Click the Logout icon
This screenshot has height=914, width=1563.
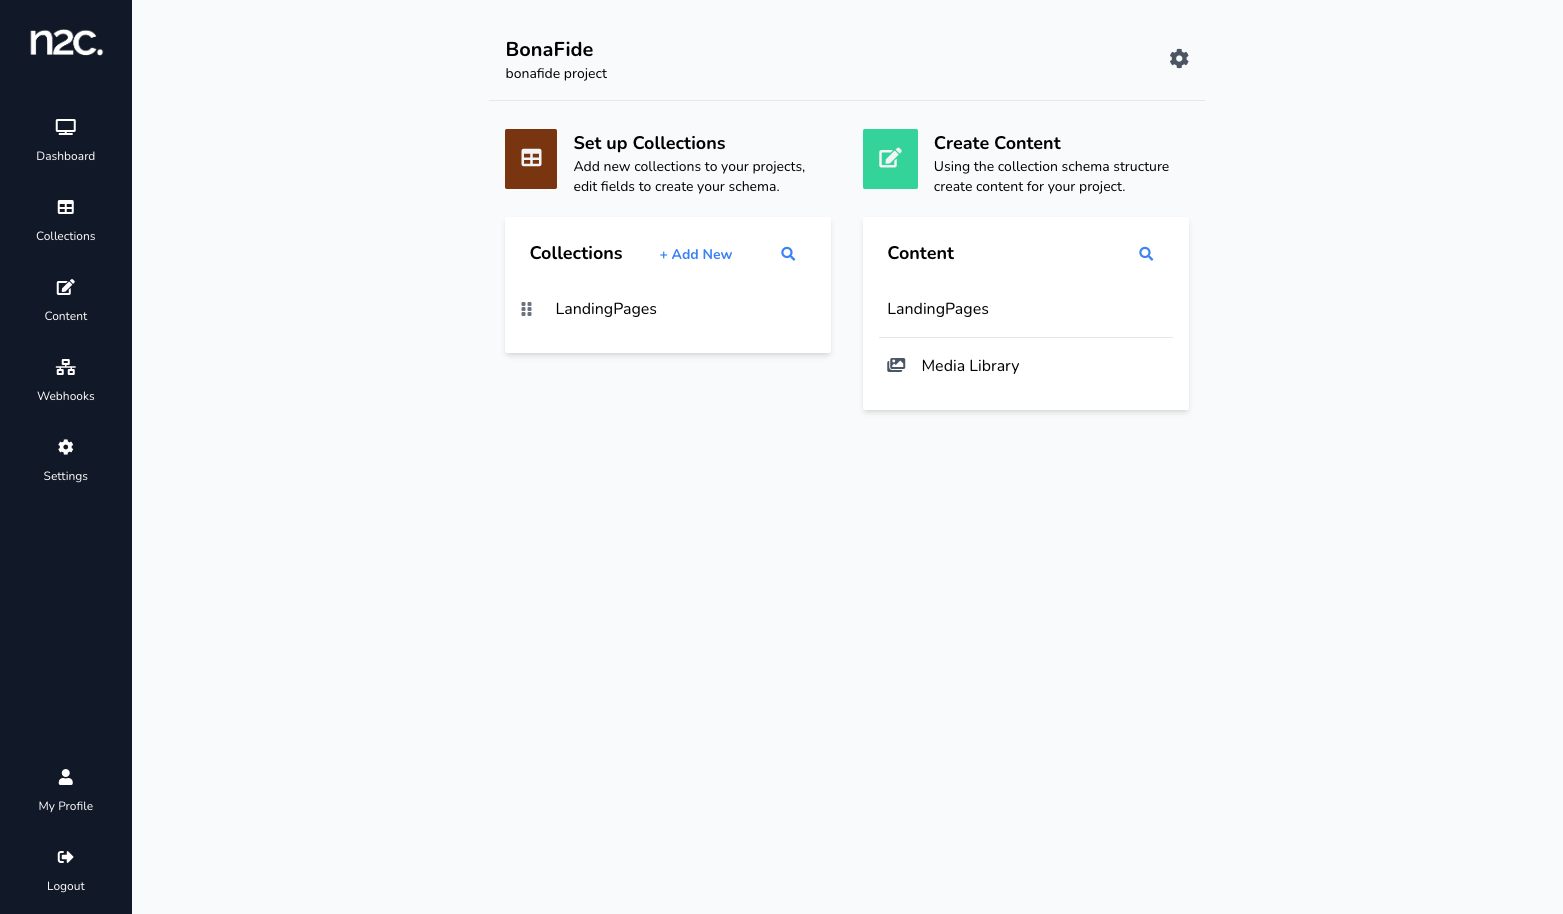click(x=66, y=857)
